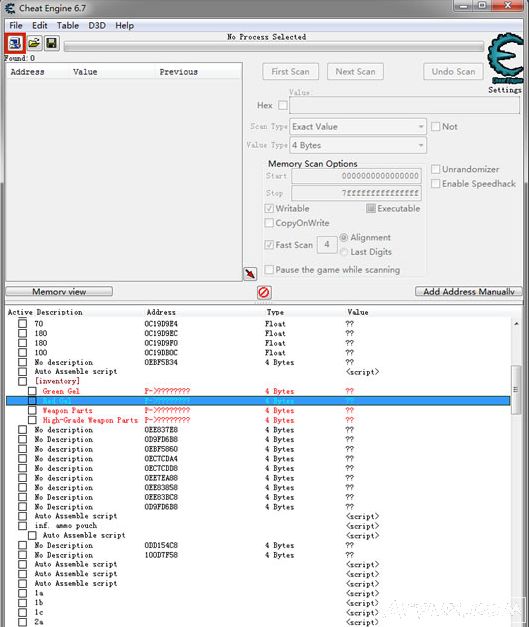The width and height of the screenshot is (529, 627).
Task: Toggle the CopyOnWrite checkbox
Action: [269, 223]
